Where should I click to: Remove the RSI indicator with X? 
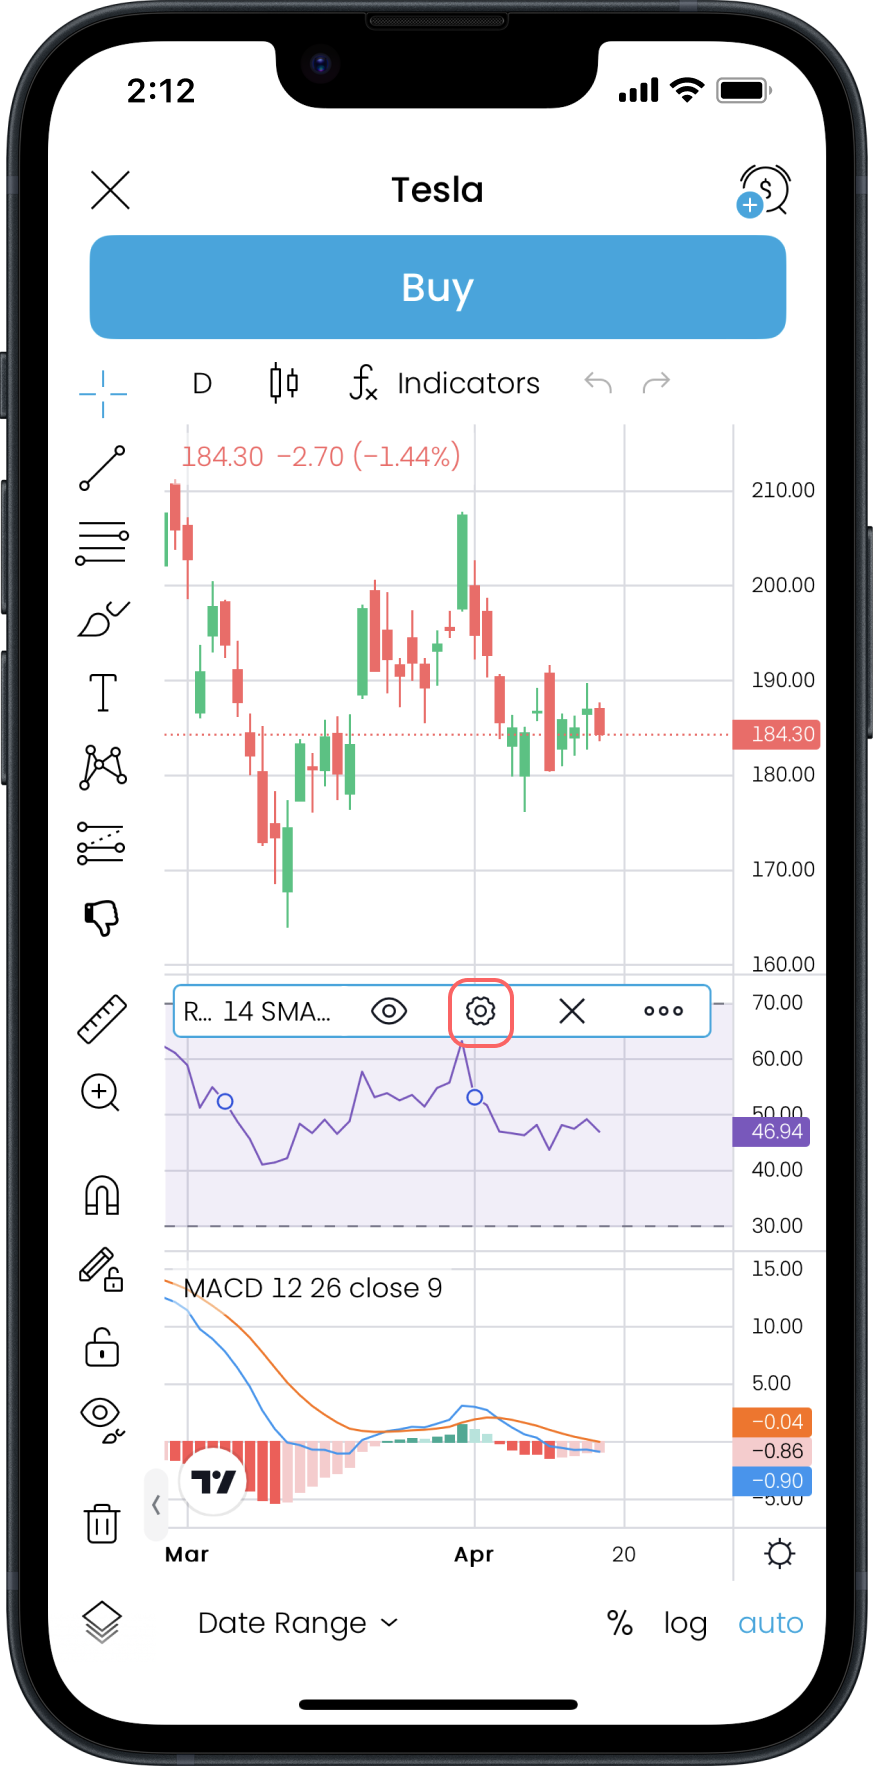pos(572,1011)
